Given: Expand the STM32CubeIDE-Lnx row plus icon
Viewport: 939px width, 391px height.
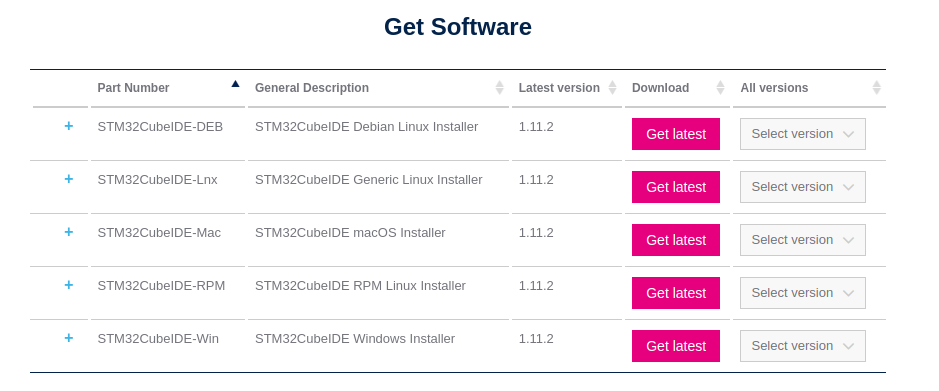Looking at the screenshot, I should click(68, 179).
